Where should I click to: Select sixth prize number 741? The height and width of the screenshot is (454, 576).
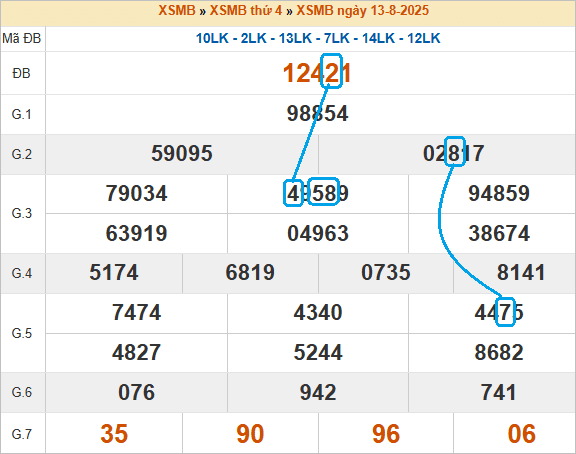499,393
